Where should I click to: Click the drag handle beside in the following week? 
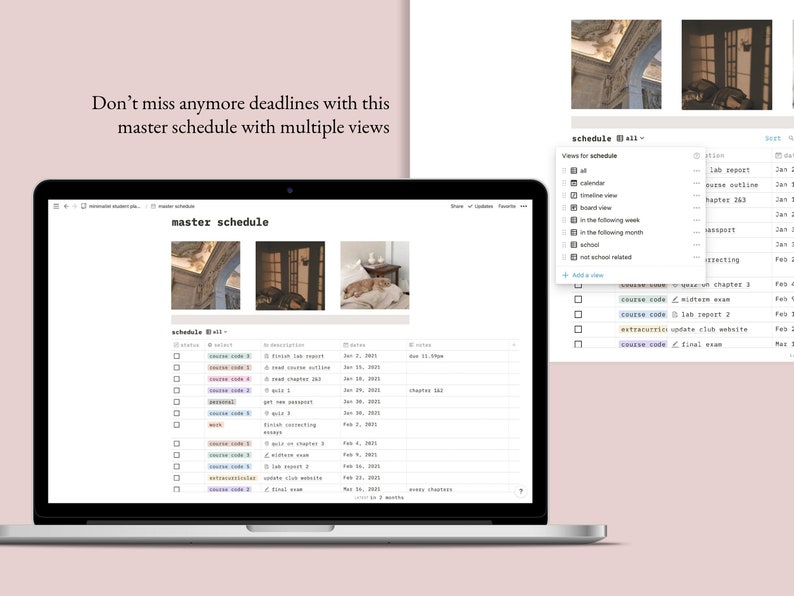click(x=564, y=220)
